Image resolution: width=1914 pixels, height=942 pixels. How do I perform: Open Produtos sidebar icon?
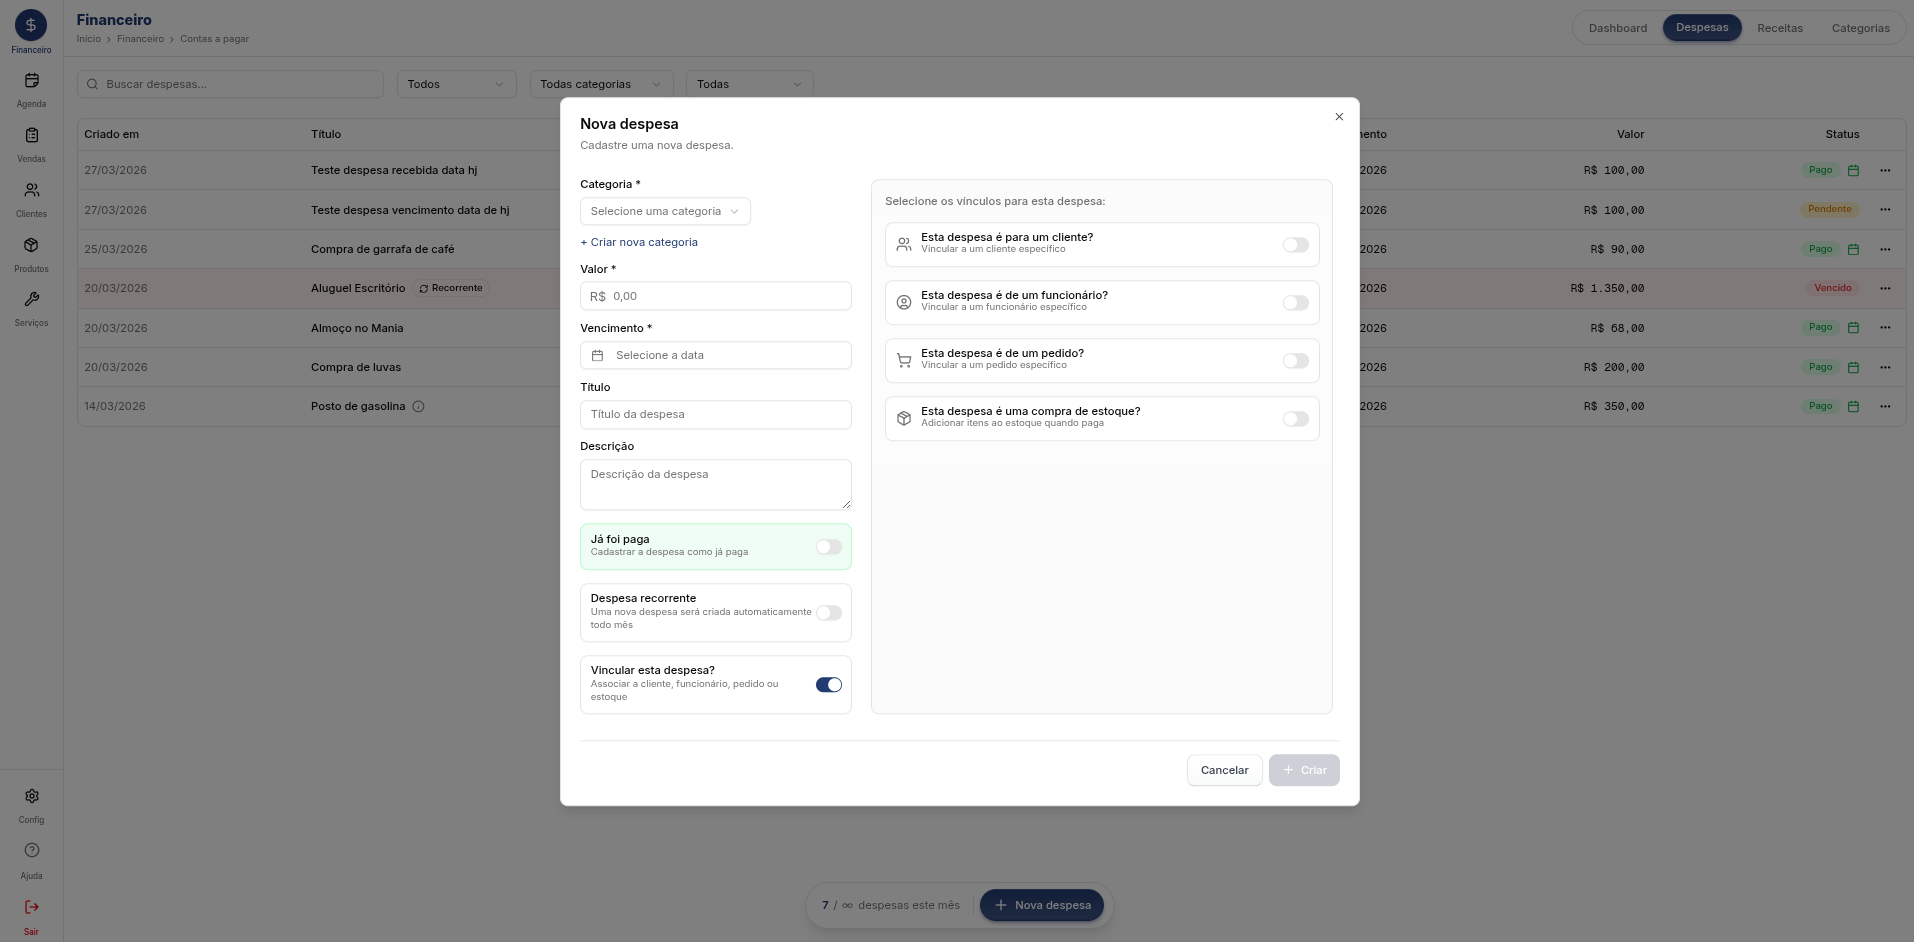tap(31, 245)
